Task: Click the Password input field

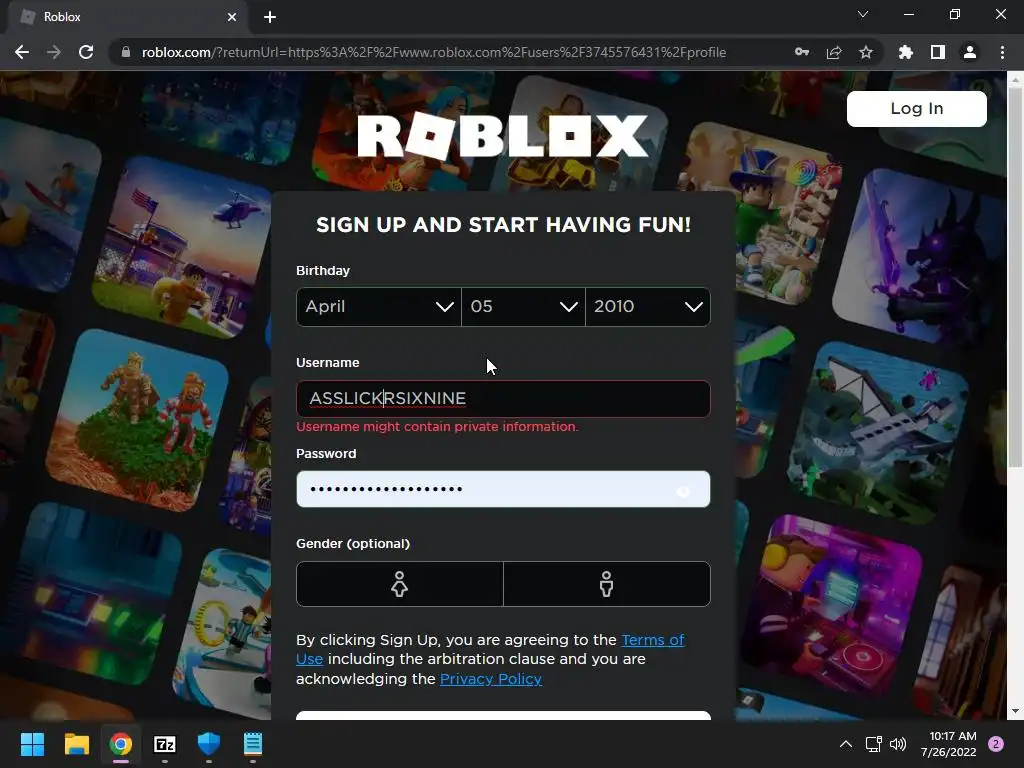Action: point(503,489)
